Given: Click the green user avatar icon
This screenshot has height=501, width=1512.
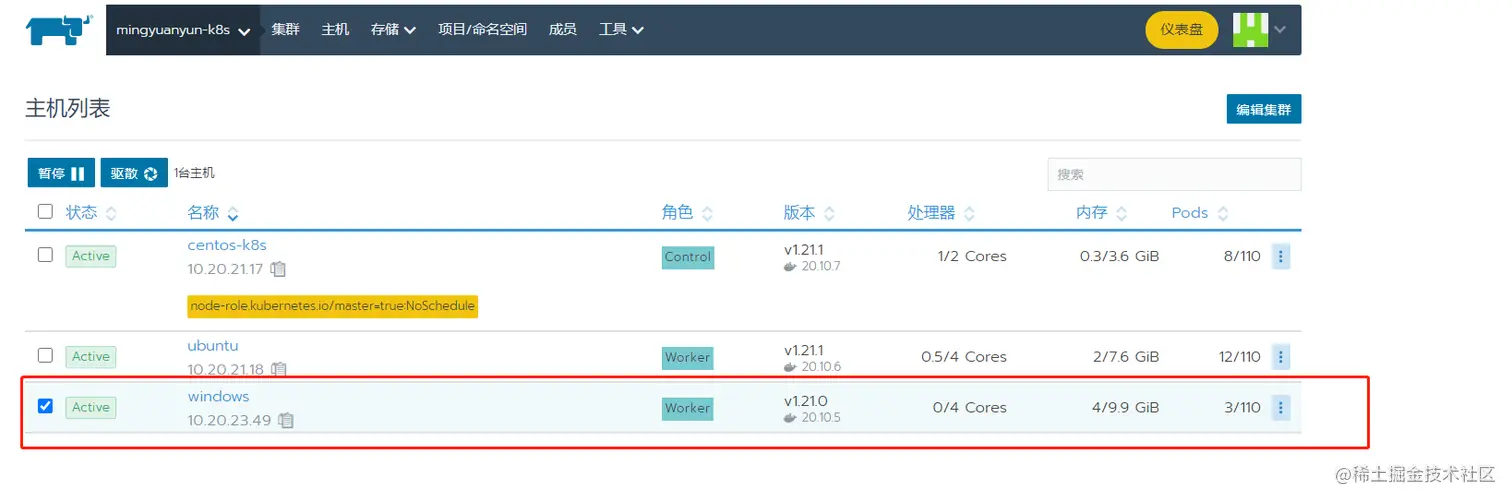Looking at the screenshot, I should (1250, 30).
